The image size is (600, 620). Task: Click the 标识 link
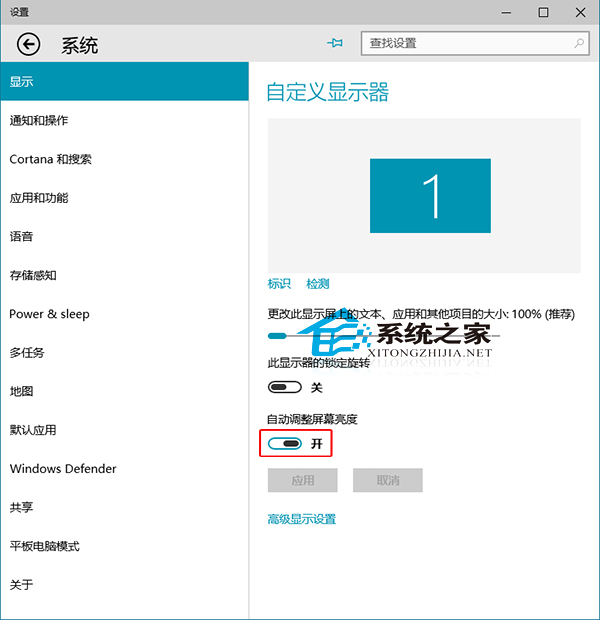pos(278,284)
